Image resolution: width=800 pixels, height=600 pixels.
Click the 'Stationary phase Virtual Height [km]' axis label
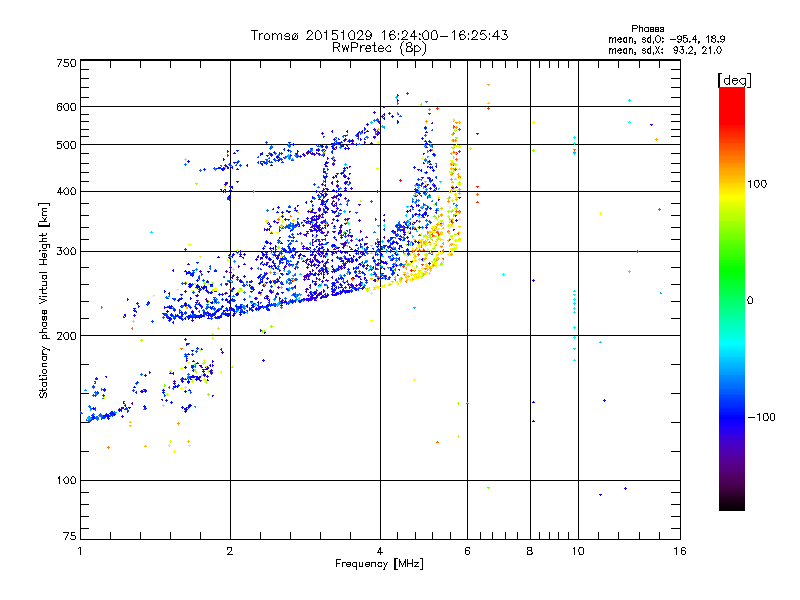[44, 301]
